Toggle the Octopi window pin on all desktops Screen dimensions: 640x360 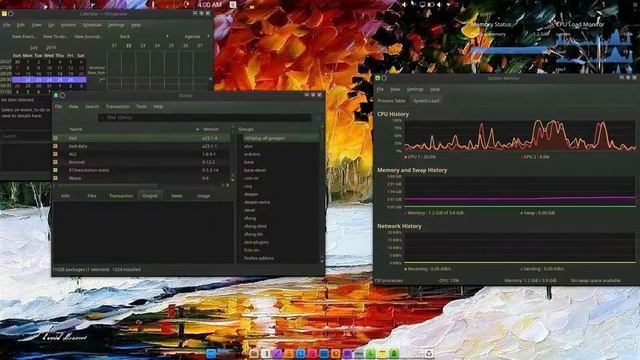point(62,95)
